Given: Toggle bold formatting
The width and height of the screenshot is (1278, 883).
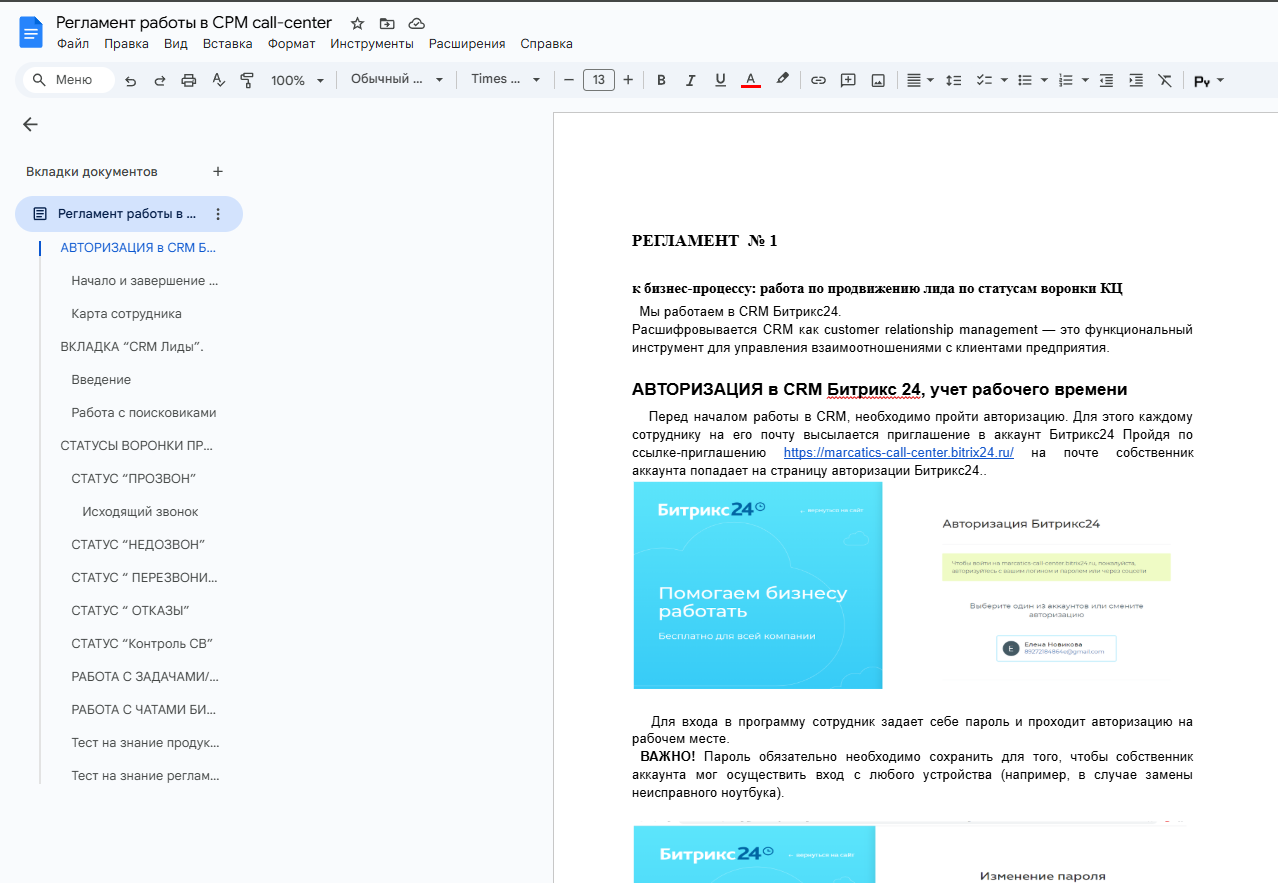Looking at the screenshot, I should (x=661, y=80).
